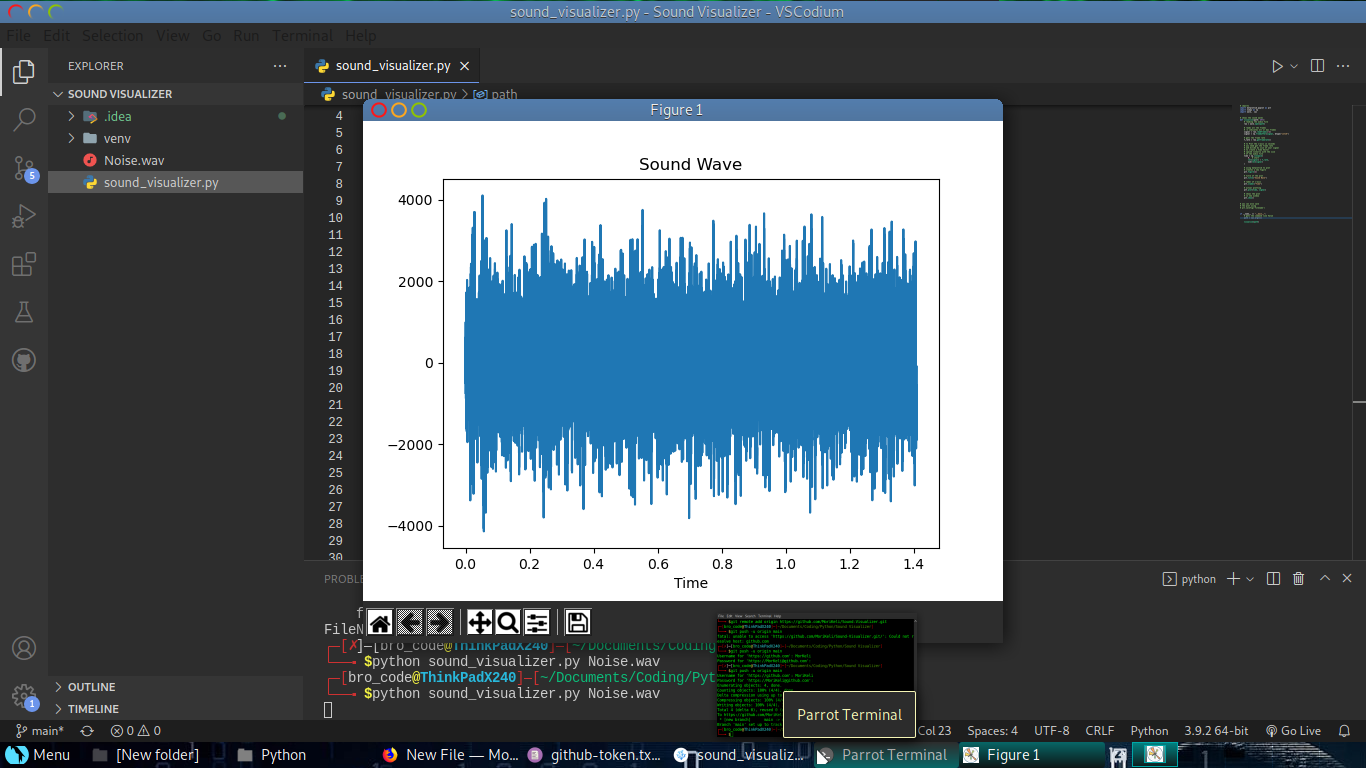
Task: Open the system Menu on taskbar
Action: (38, 755)
